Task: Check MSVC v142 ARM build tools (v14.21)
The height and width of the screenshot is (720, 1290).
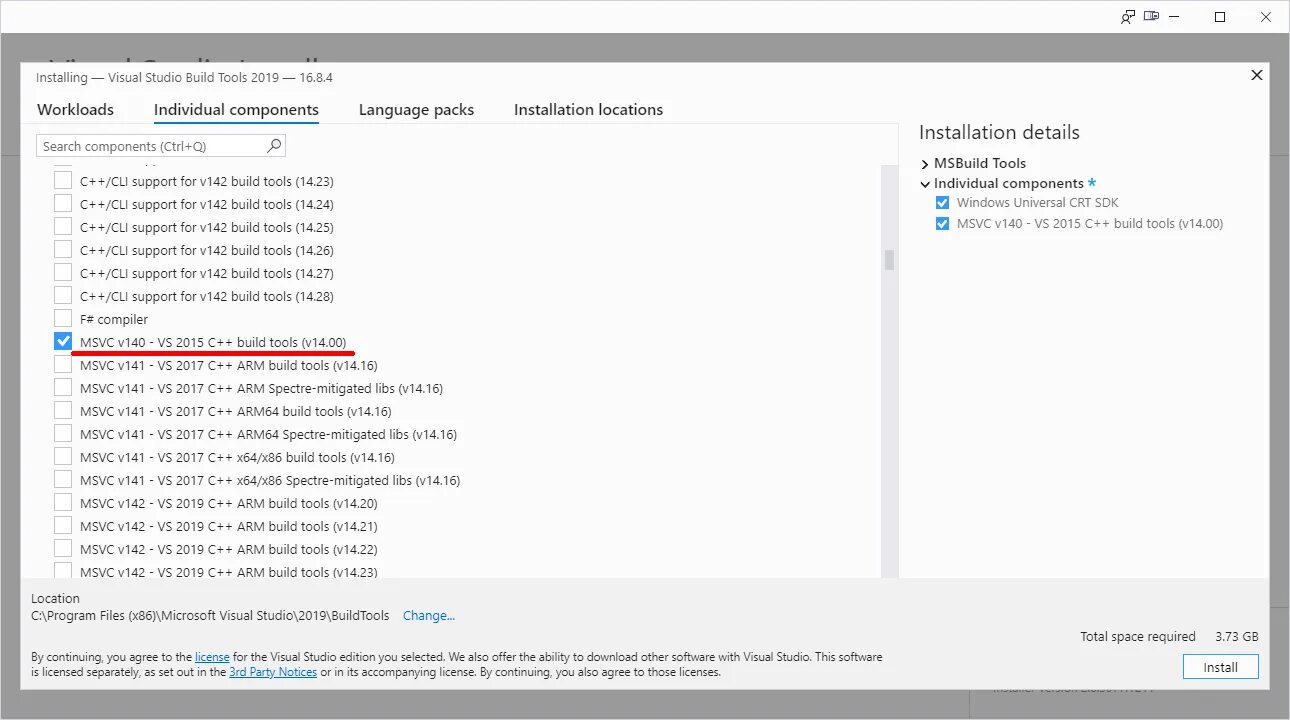Action: click(63, 526)
